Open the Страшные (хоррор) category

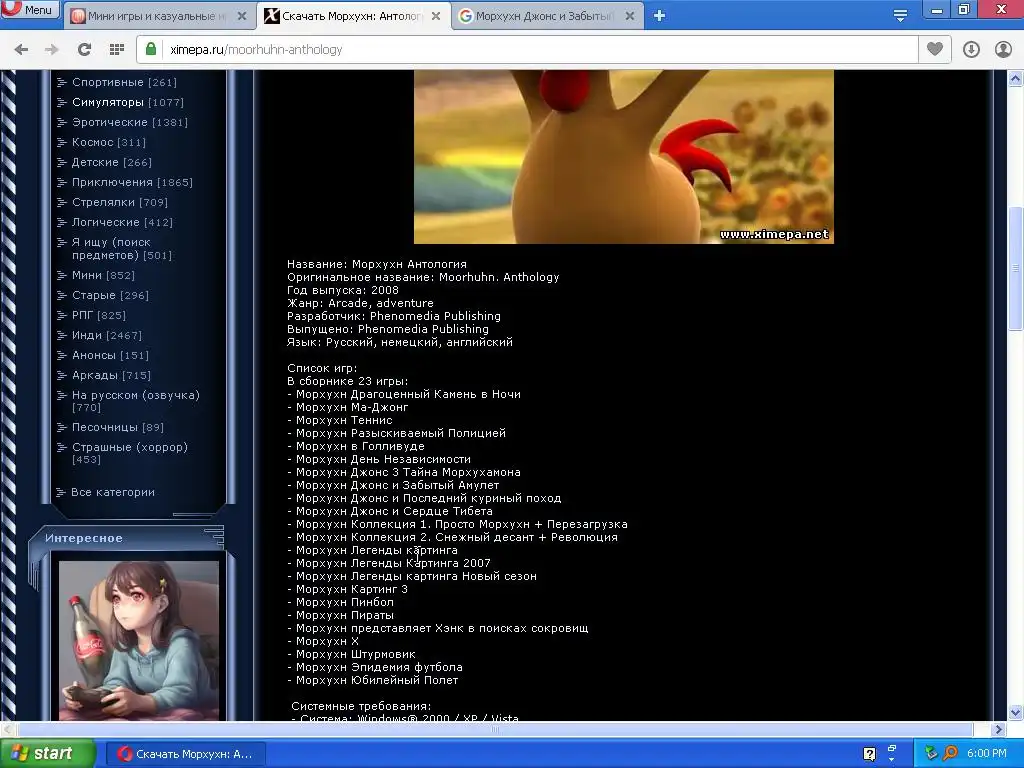click(x=130, y=453)
